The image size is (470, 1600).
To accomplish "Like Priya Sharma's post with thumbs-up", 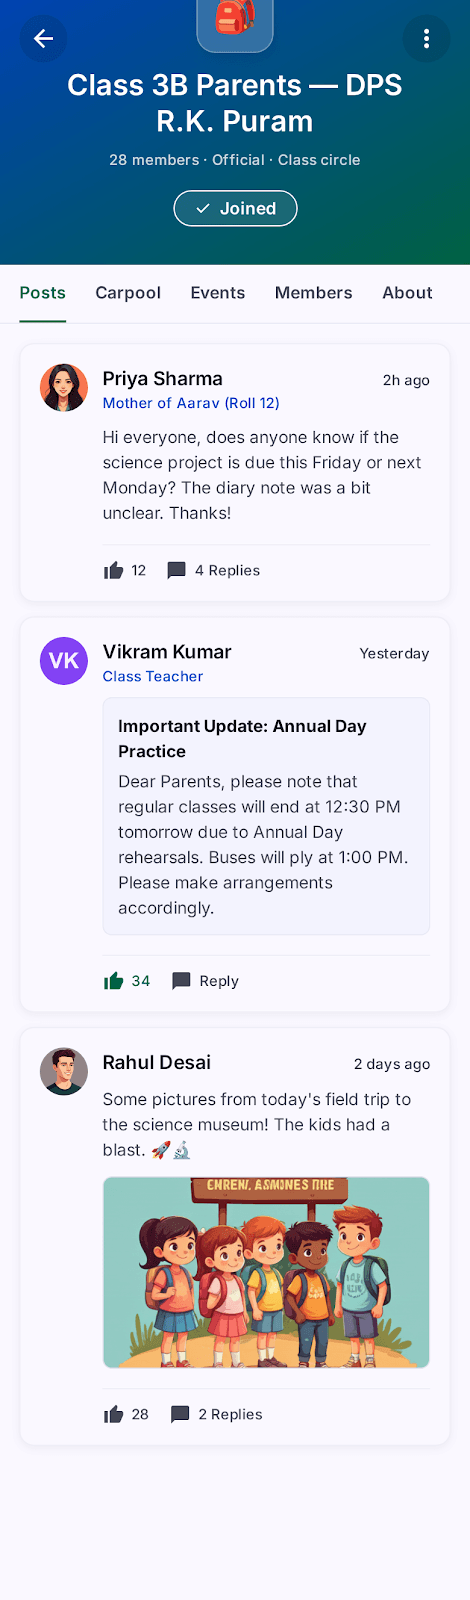I will coord(114,571).
